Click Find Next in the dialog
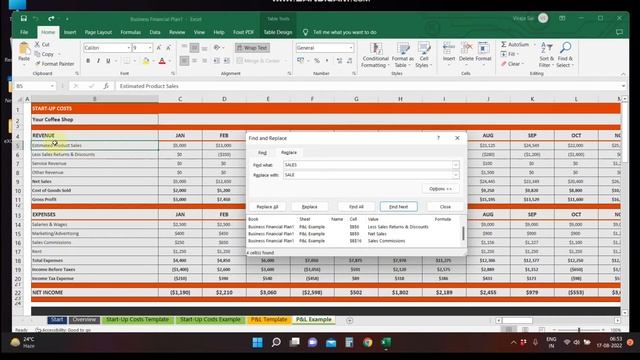Screen dimensions: 640x360 pos(398,207)
